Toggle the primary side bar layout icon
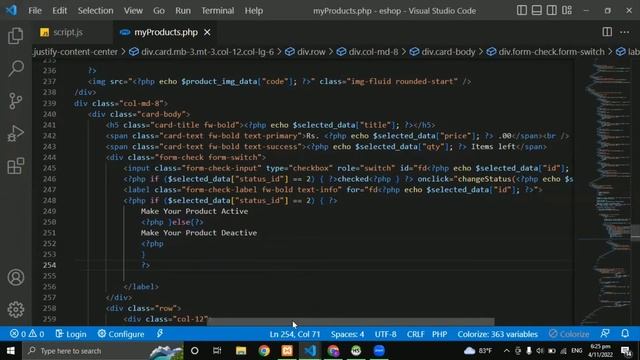The image size is (640, 360). (x=522, y=10)
